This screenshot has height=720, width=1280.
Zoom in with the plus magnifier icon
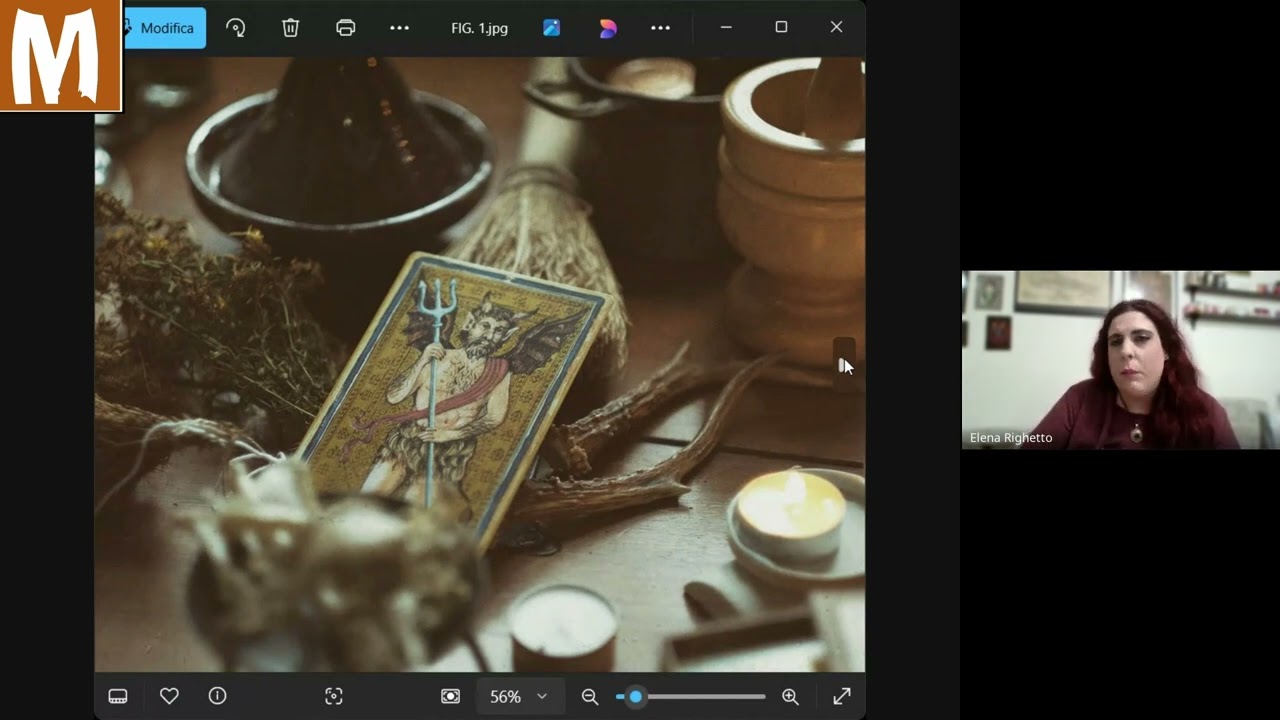pos(790,696)
